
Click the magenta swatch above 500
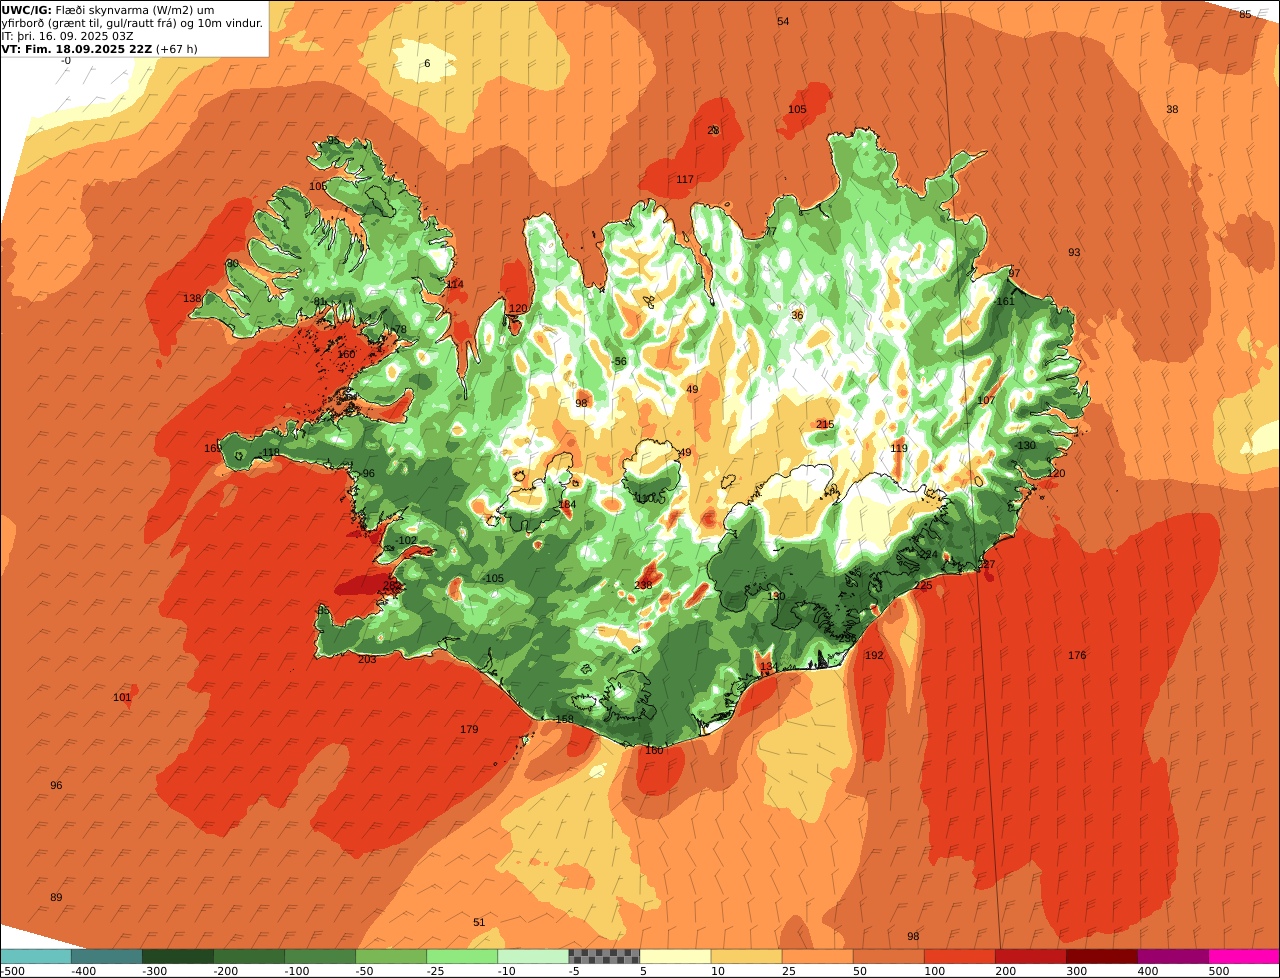(x=1243, y=956)
